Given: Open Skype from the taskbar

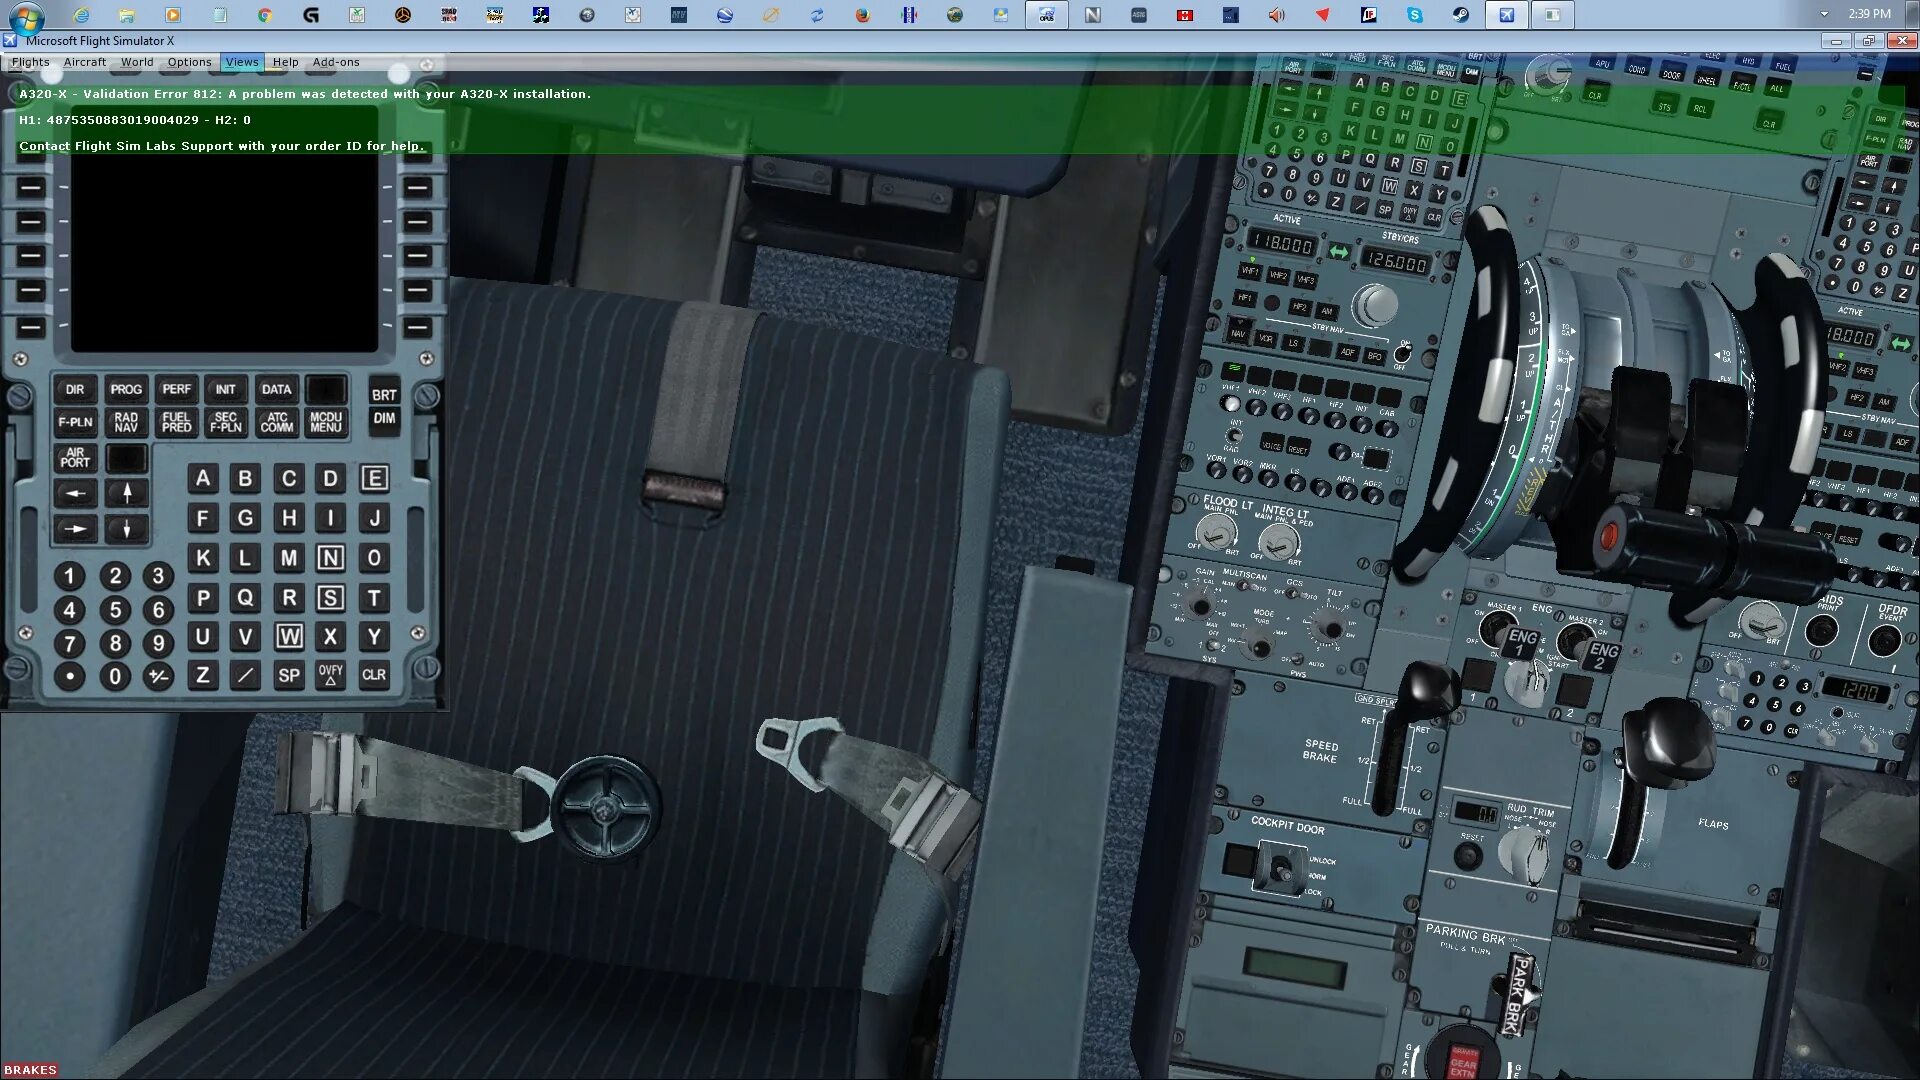Looking at the screenshot, I should pos(1414,15).
